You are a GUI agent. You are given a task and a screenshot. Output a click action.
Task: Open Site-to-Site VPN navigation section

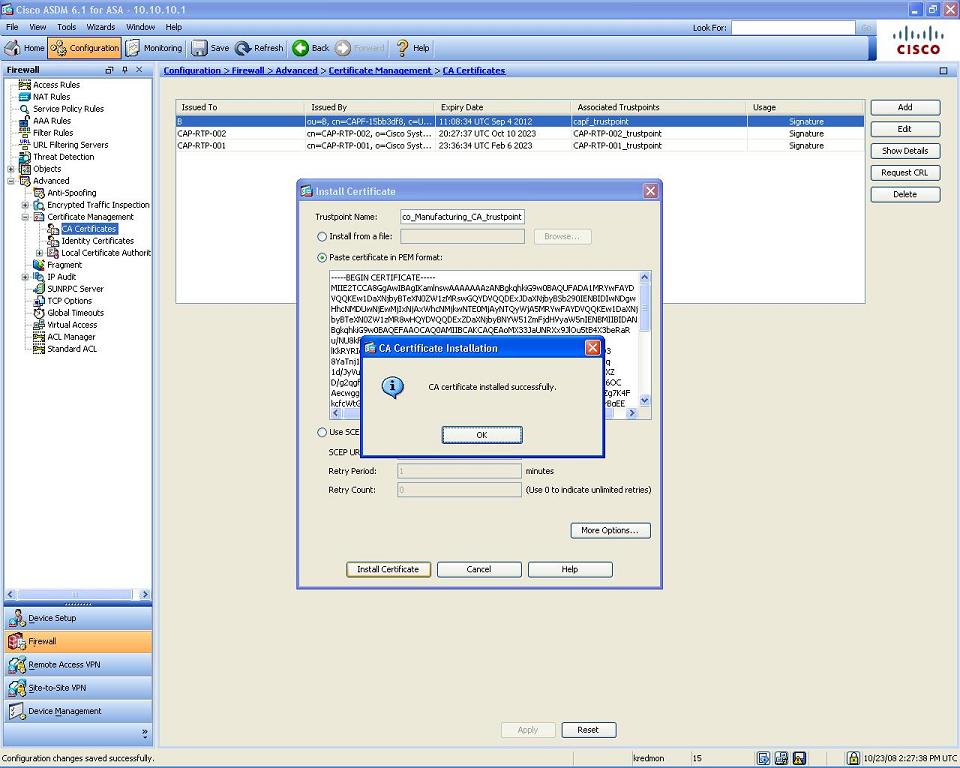tap(78, 688)
